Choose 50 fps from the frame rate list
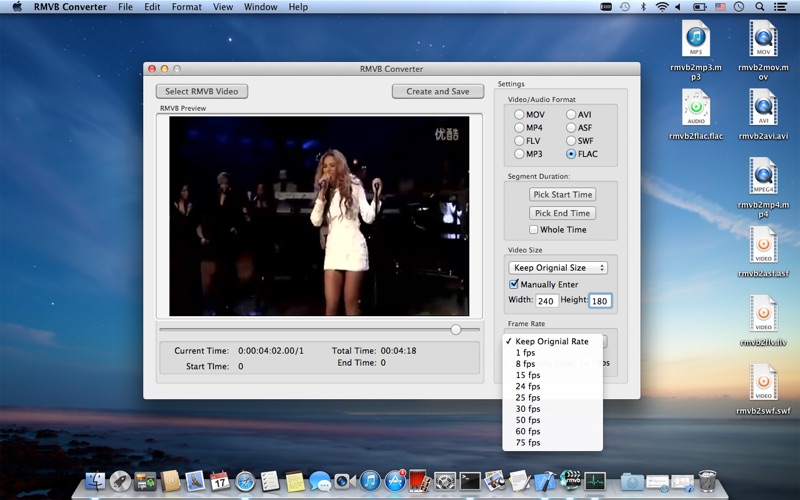The image size is (800, 500). [x=553, y=420]
